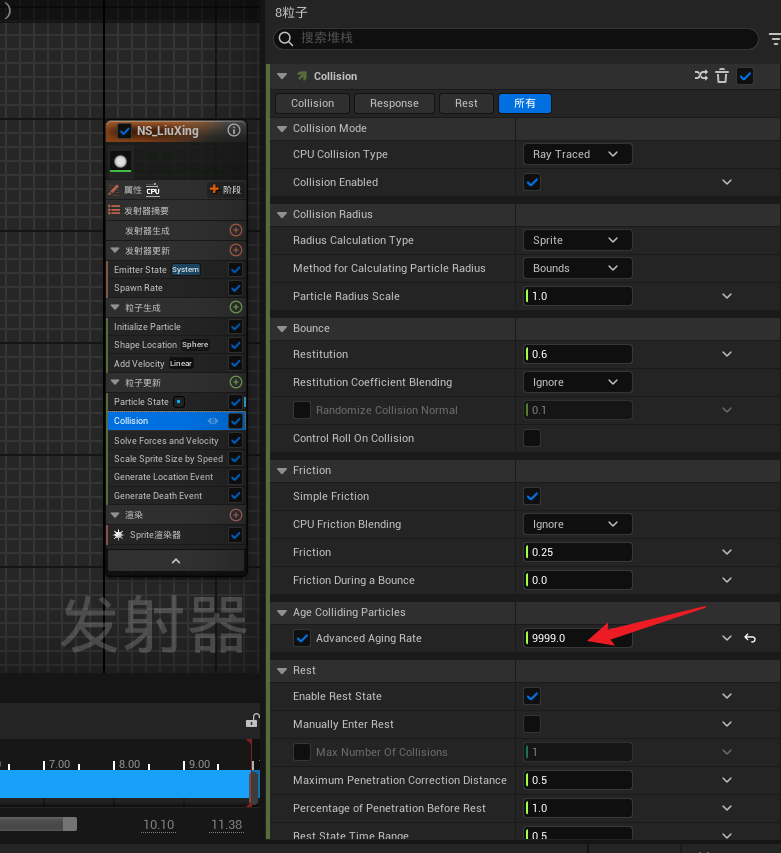Click the Collision module green script icon

point(302,76)
